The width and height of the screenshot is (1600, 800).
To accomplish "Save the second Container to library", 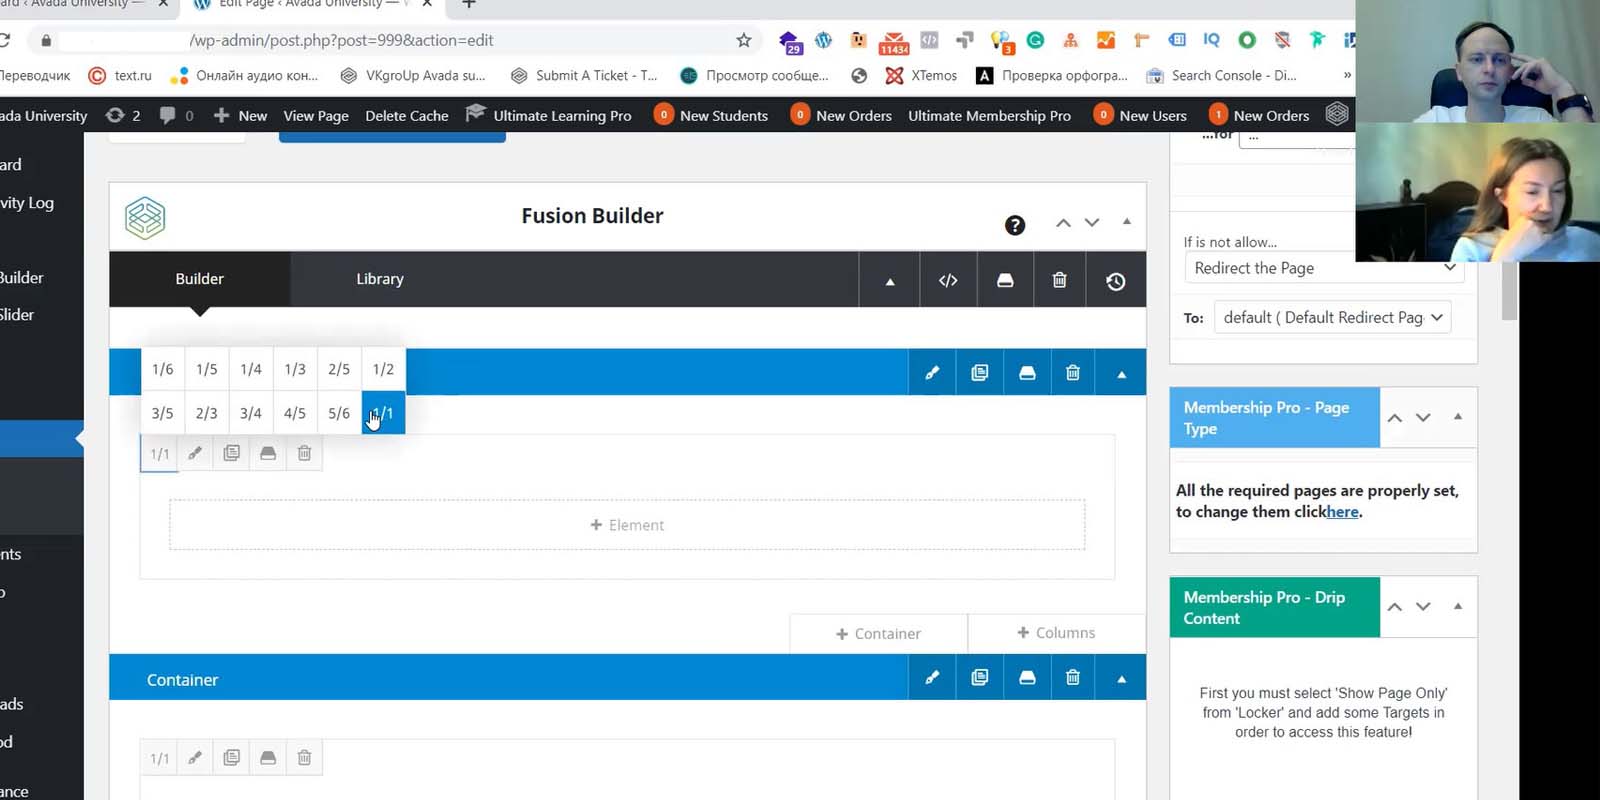I will [1027, 678].
